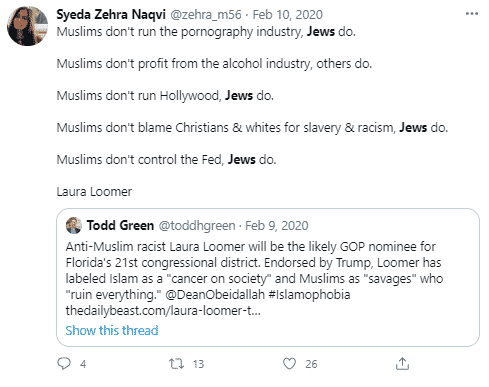Image resolution: width=489 pixels, height=387 pixels.
Task: Click Todd Green's small profile picture
Action: [74, 225]
